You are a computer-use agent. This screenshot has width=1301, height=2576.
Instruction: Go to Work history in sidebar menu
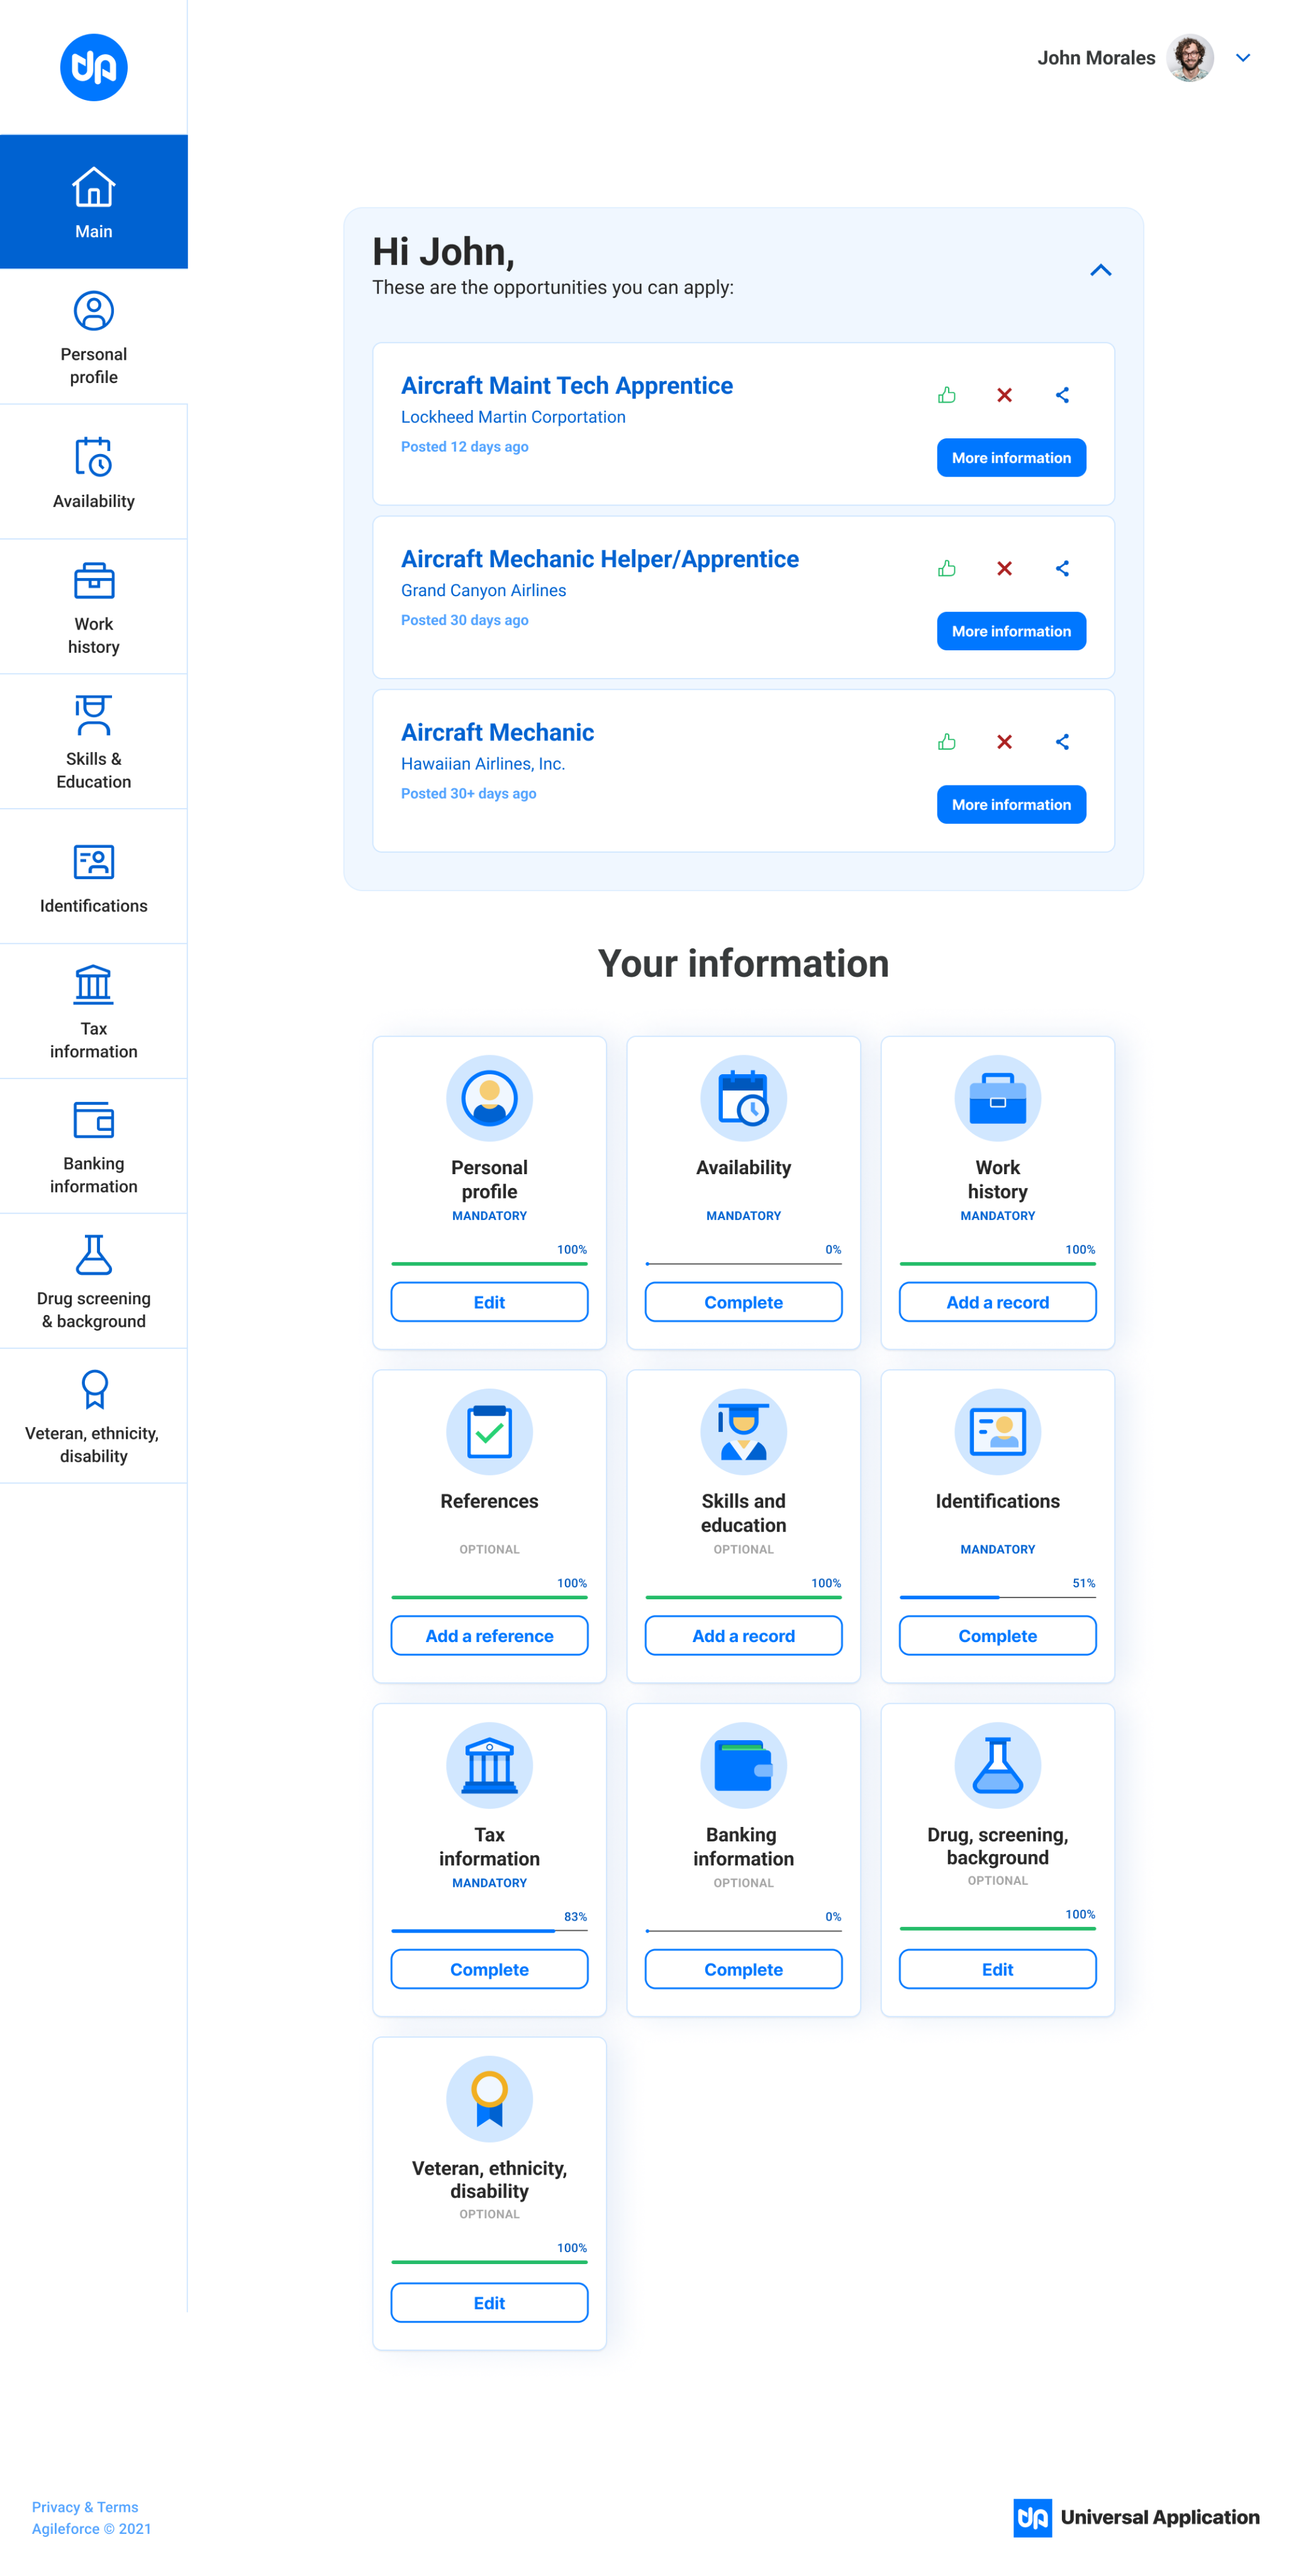point(93,606)
